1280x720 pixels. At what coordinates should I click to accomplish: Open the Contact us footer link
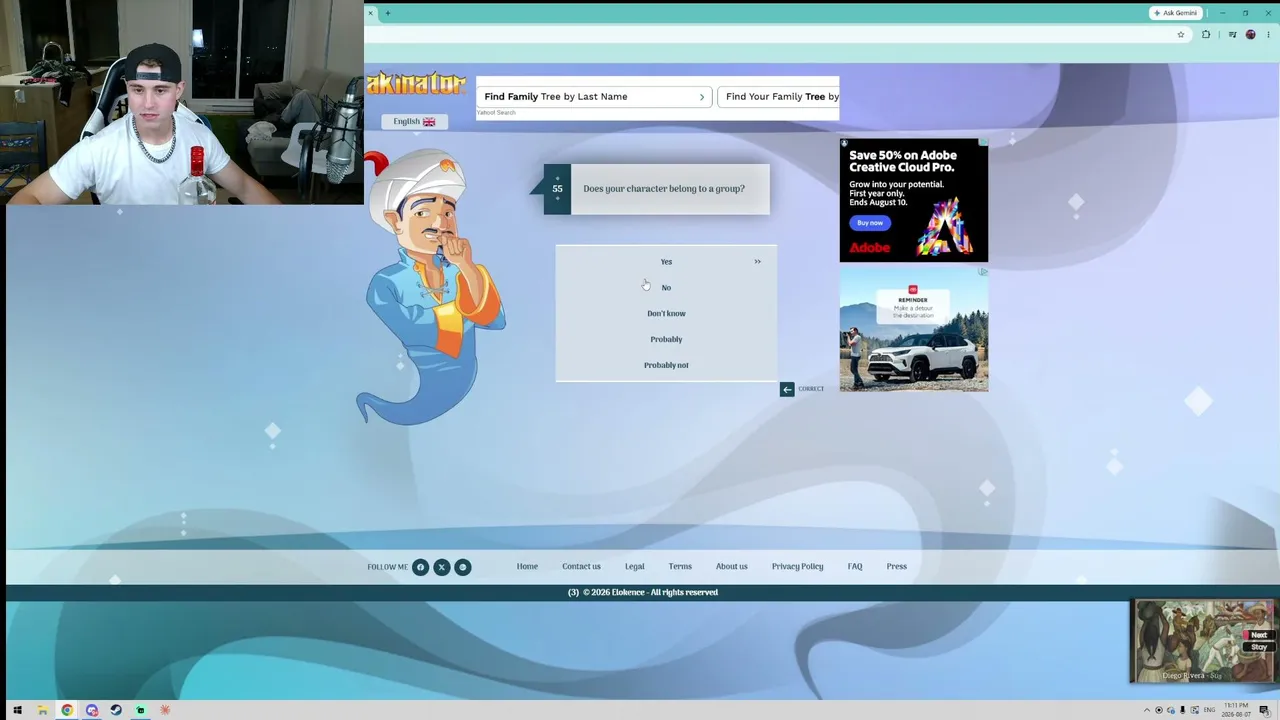581,567
